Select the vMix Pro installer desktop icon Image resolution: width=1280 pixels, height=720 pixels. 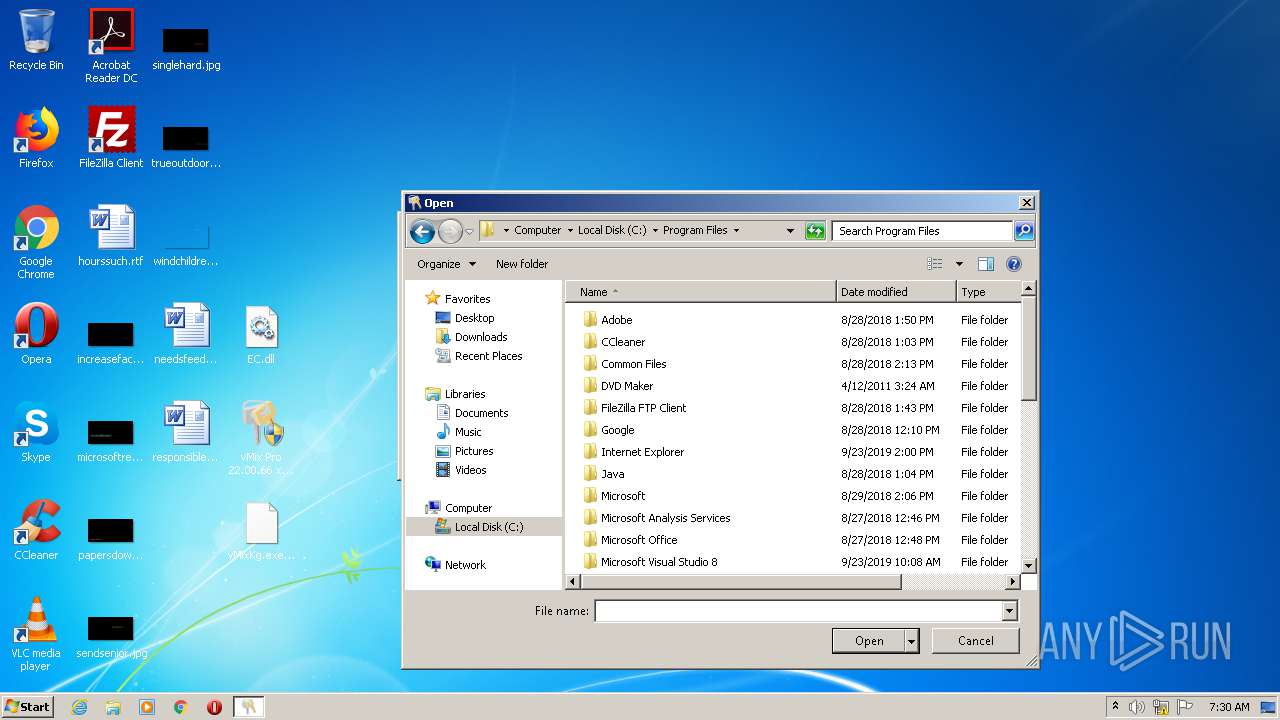[261, 438]
